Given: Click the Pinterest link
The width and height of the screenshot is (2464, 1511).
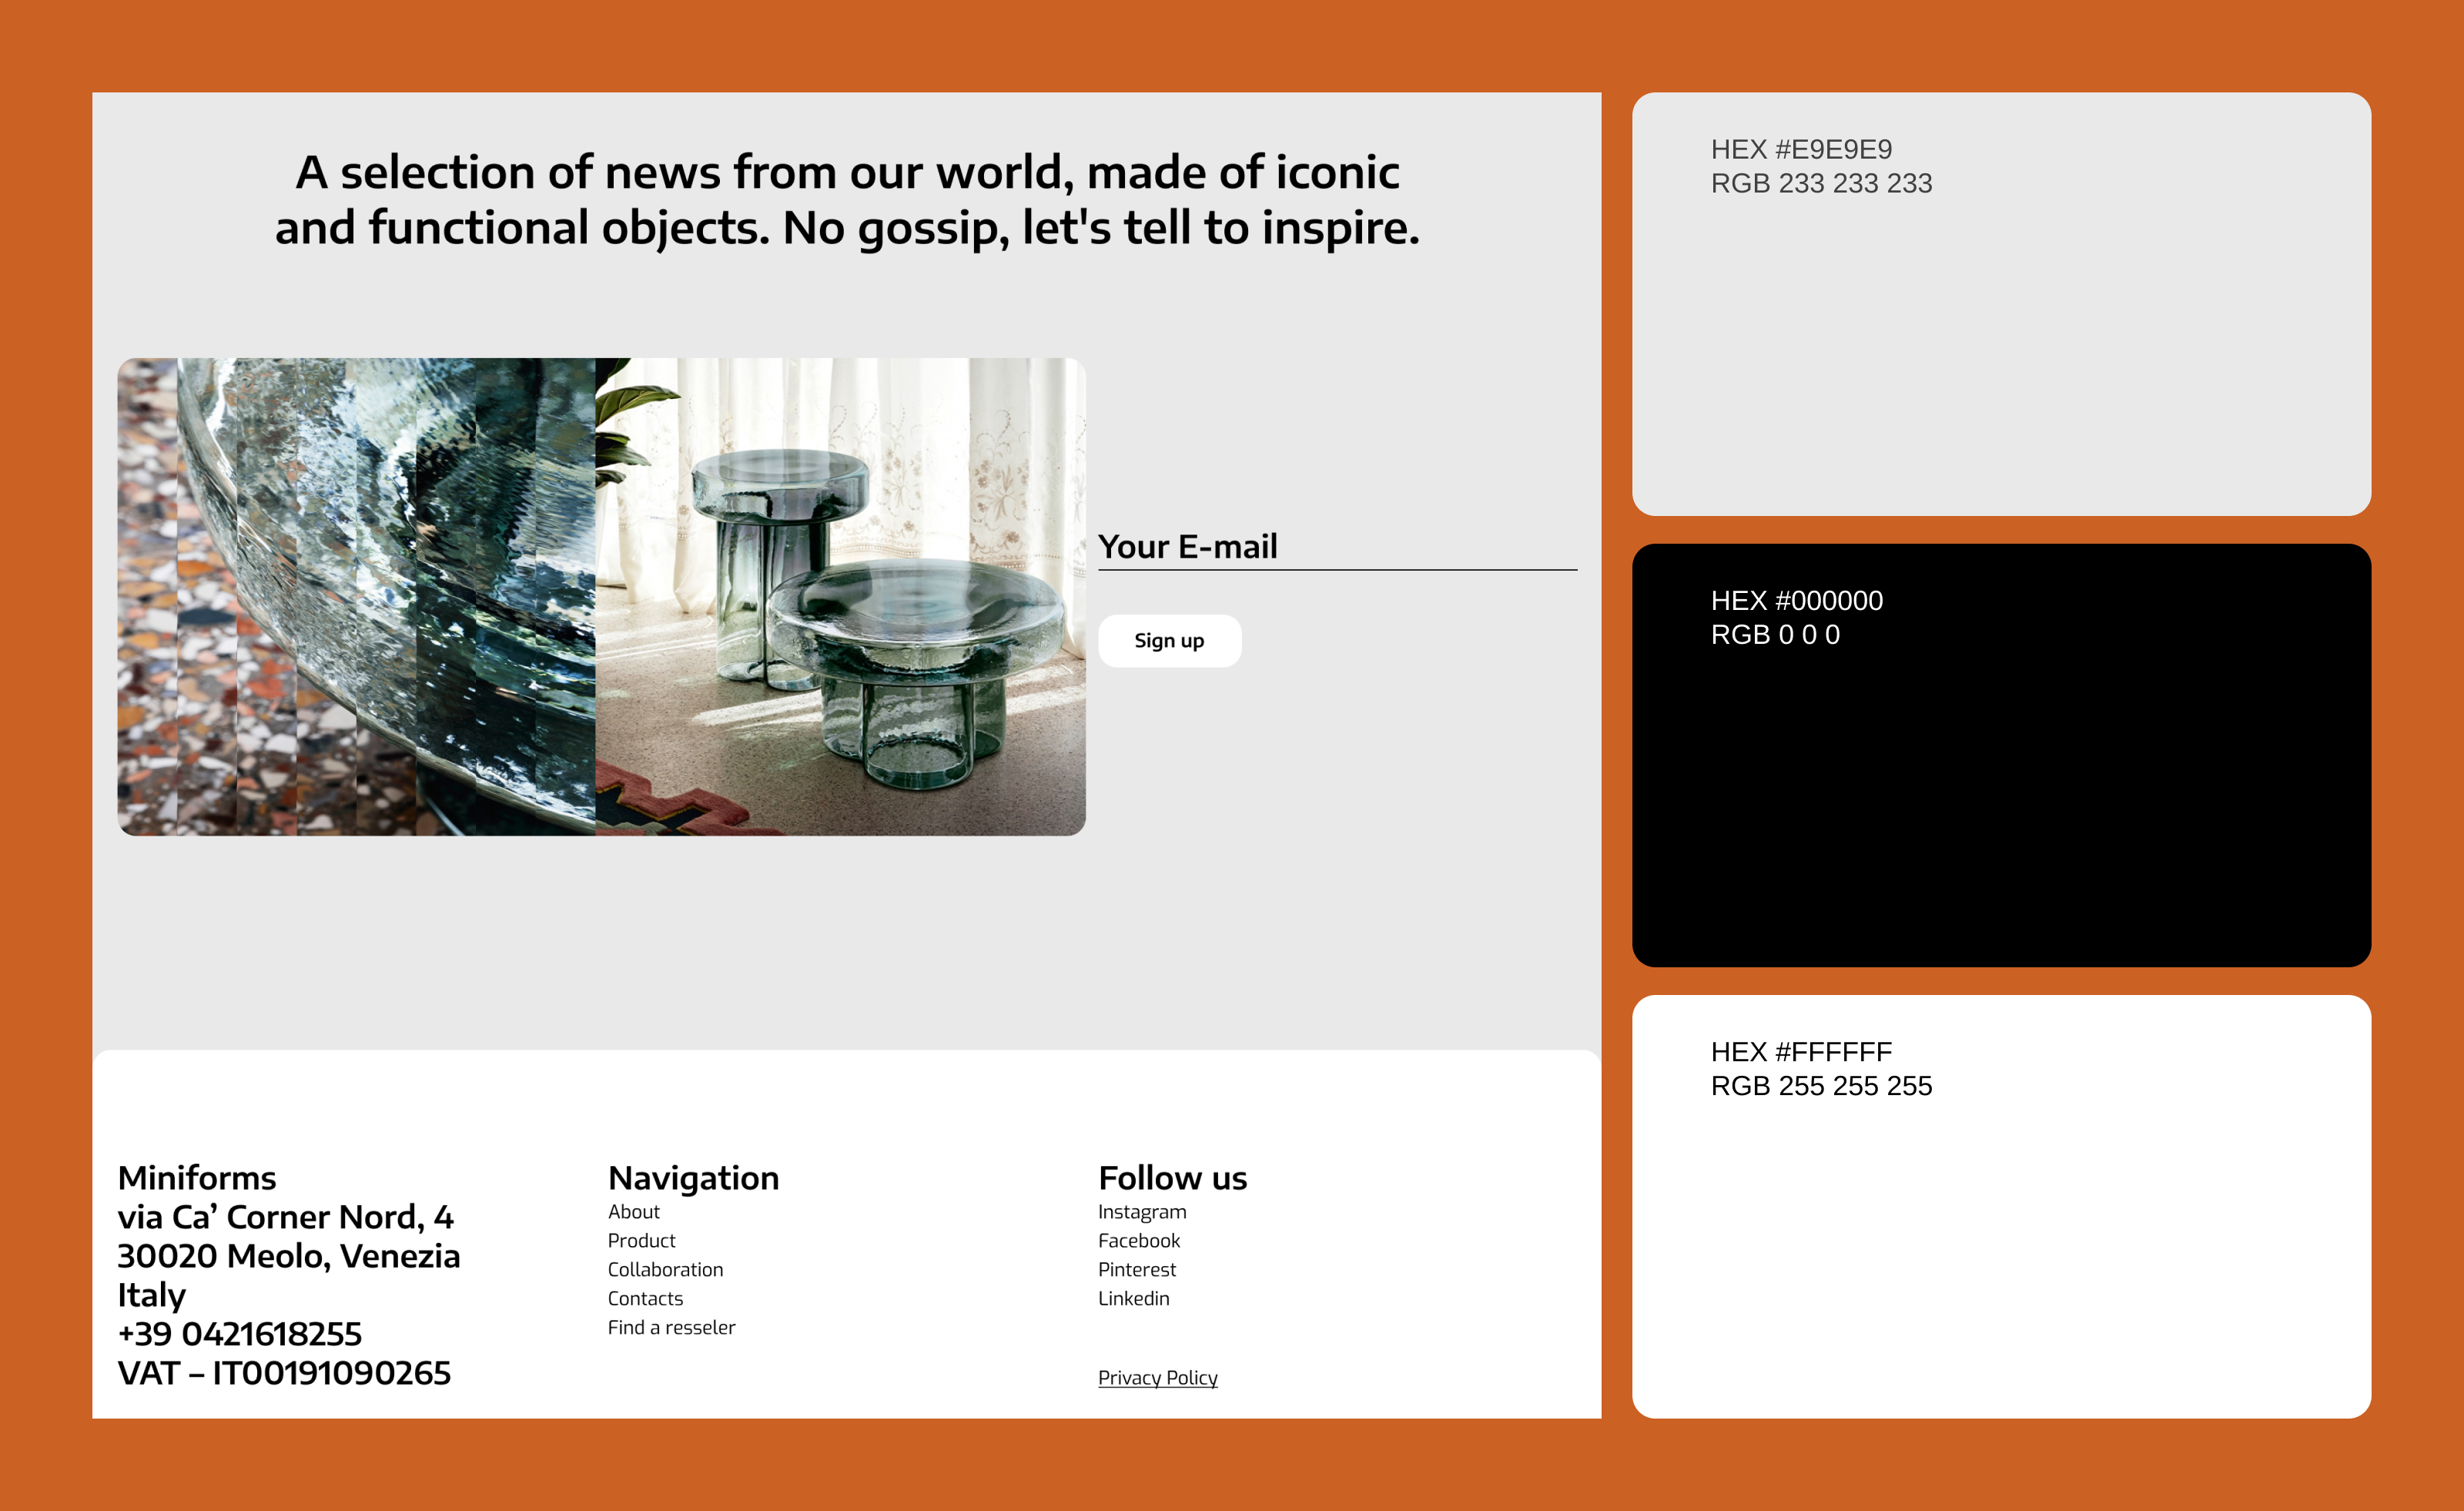Looking at the screenshot, I should coord(1137,1269).
